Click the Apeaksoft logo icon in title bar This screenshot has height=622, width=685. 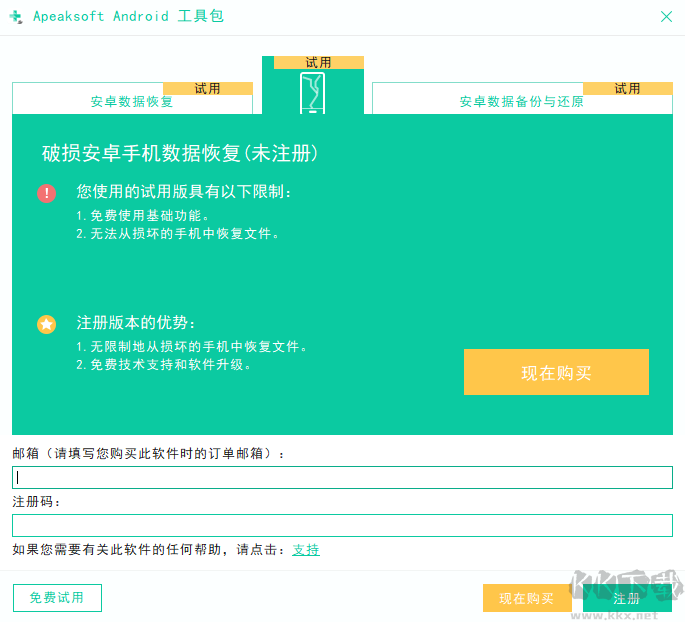[x=16, y=17]
